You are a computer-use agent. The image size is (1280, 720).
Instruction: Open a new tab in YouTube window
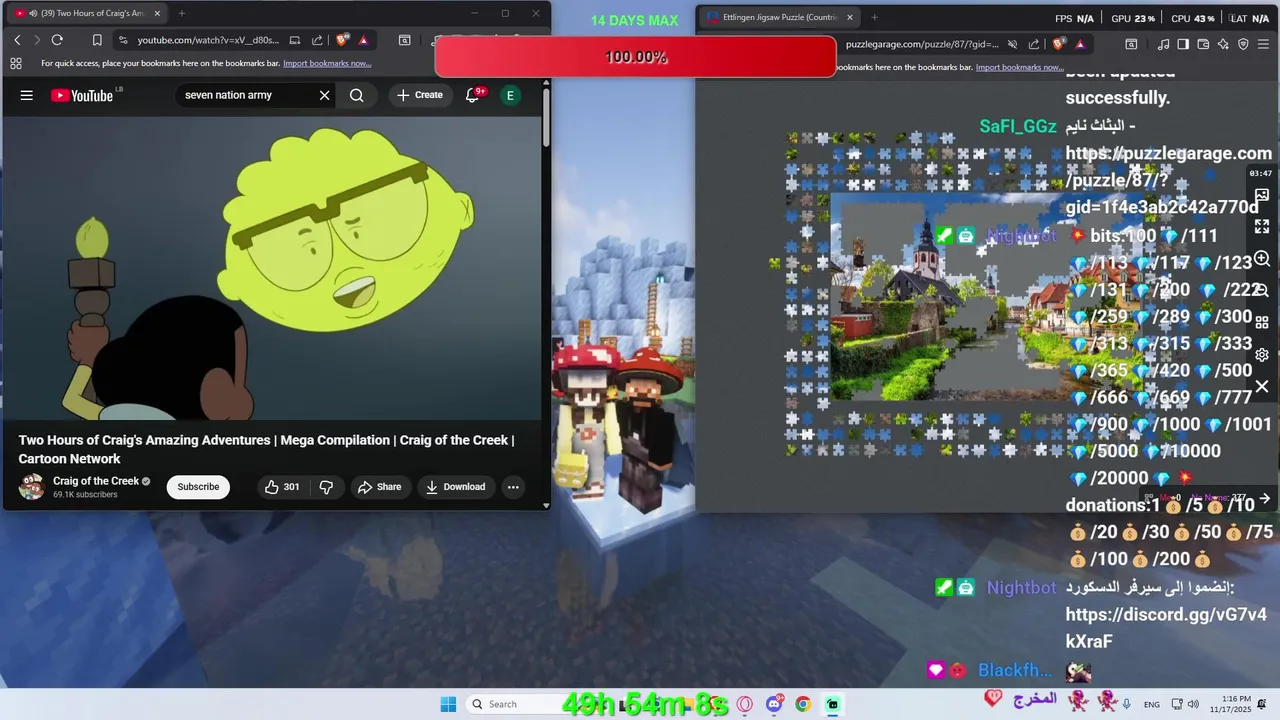181,14
